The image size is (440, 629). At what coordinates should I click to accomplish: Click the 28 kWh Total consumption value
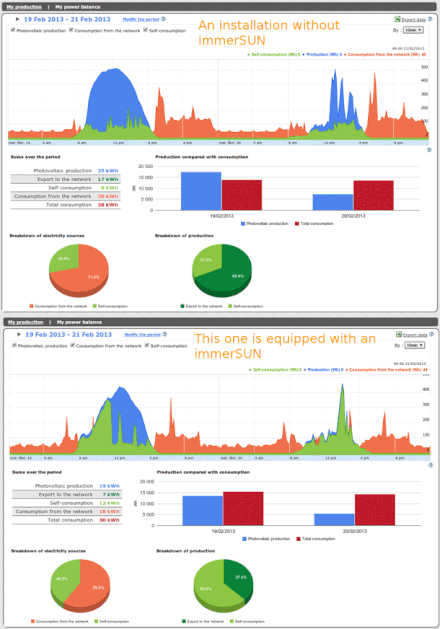point(108,205)
